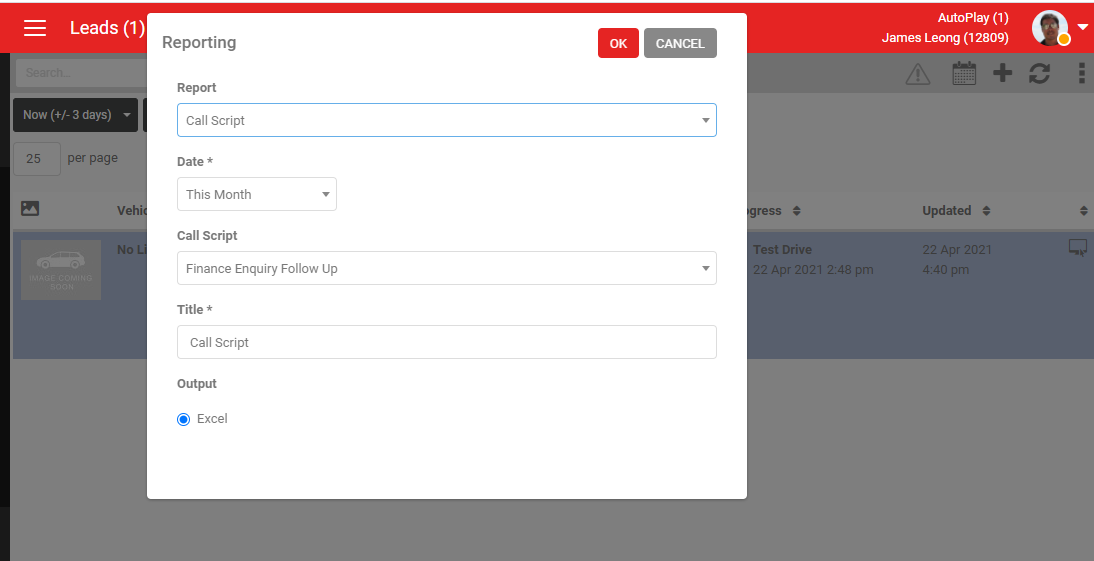
Task: Dismiss the Reporting dialog with CANCEL
Action: point(680,43)
